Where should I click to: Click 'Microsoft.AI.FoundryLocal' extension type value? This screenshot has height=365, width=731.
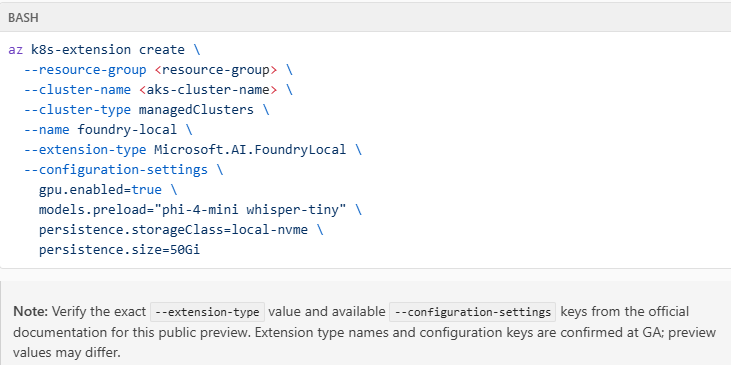250,150
